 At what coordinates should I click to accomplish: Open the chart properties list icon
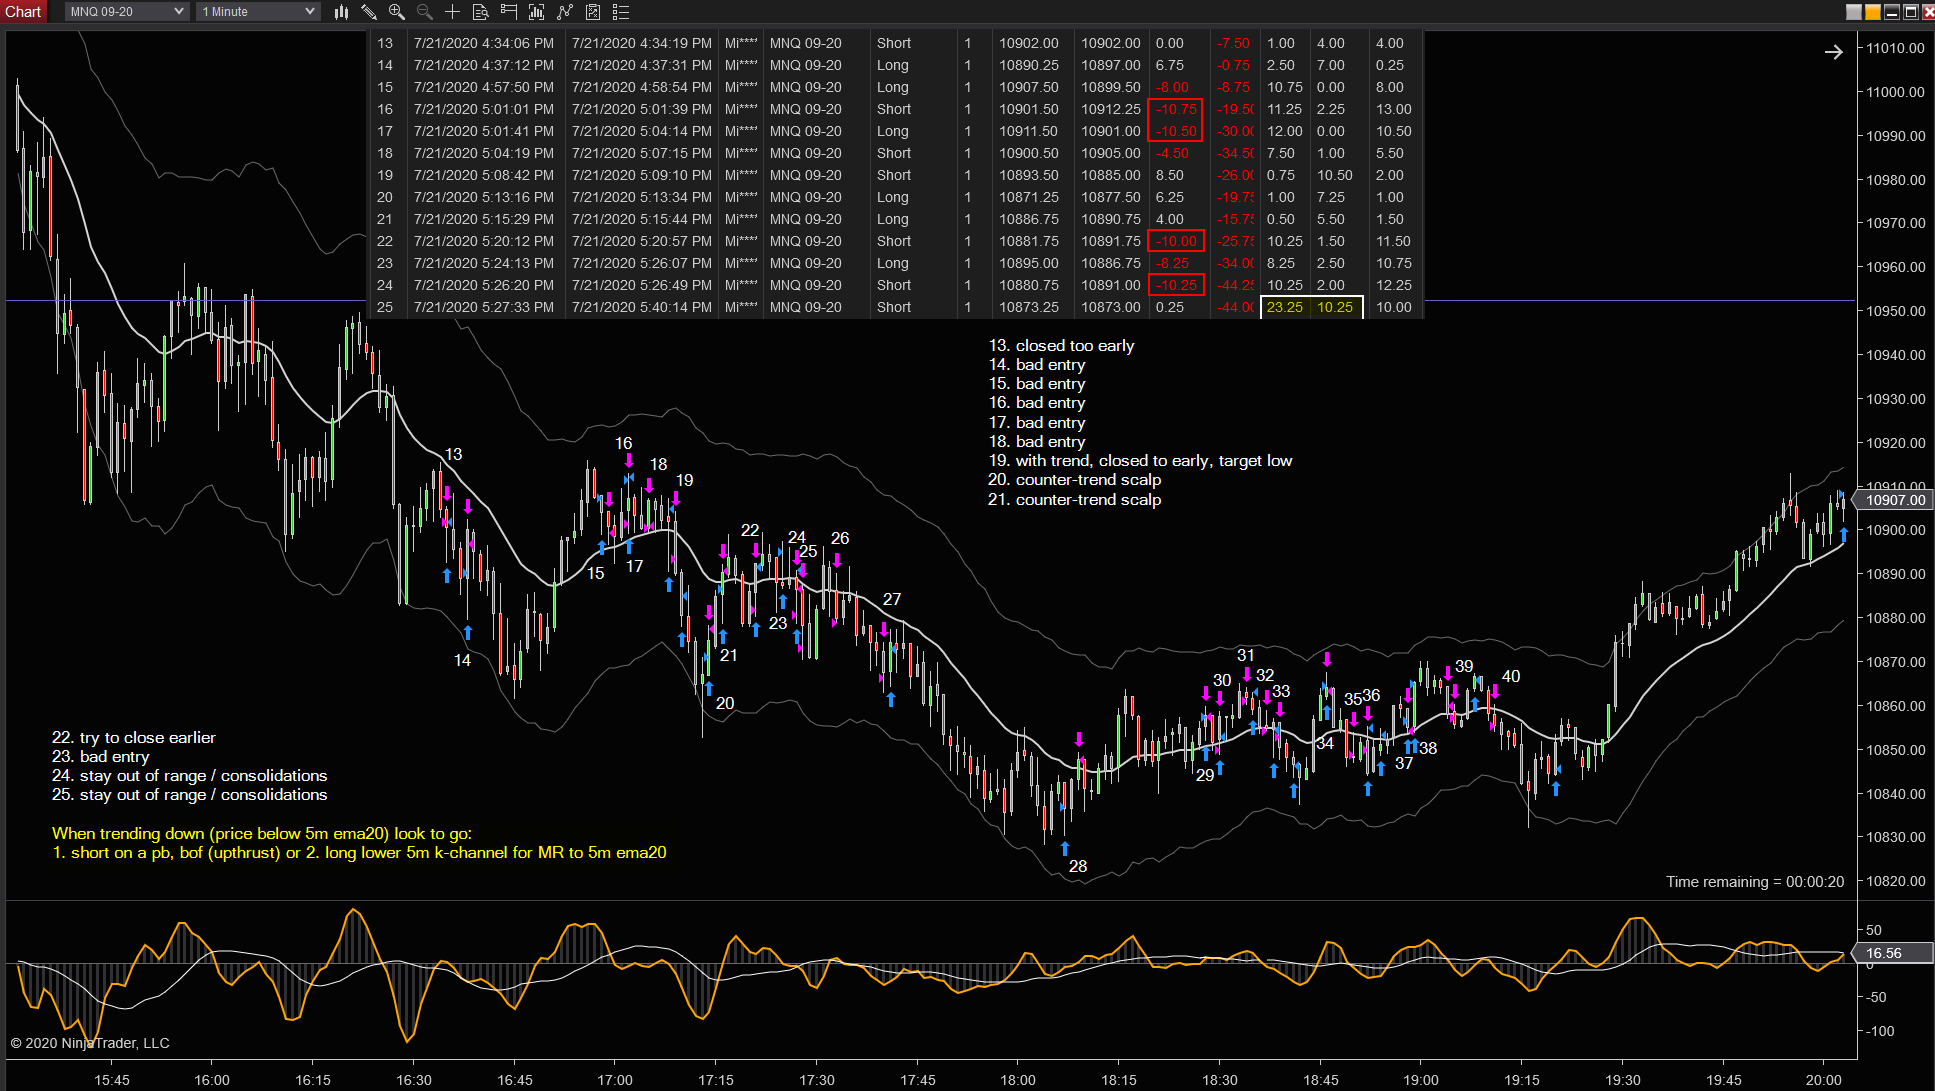(621, 12)
